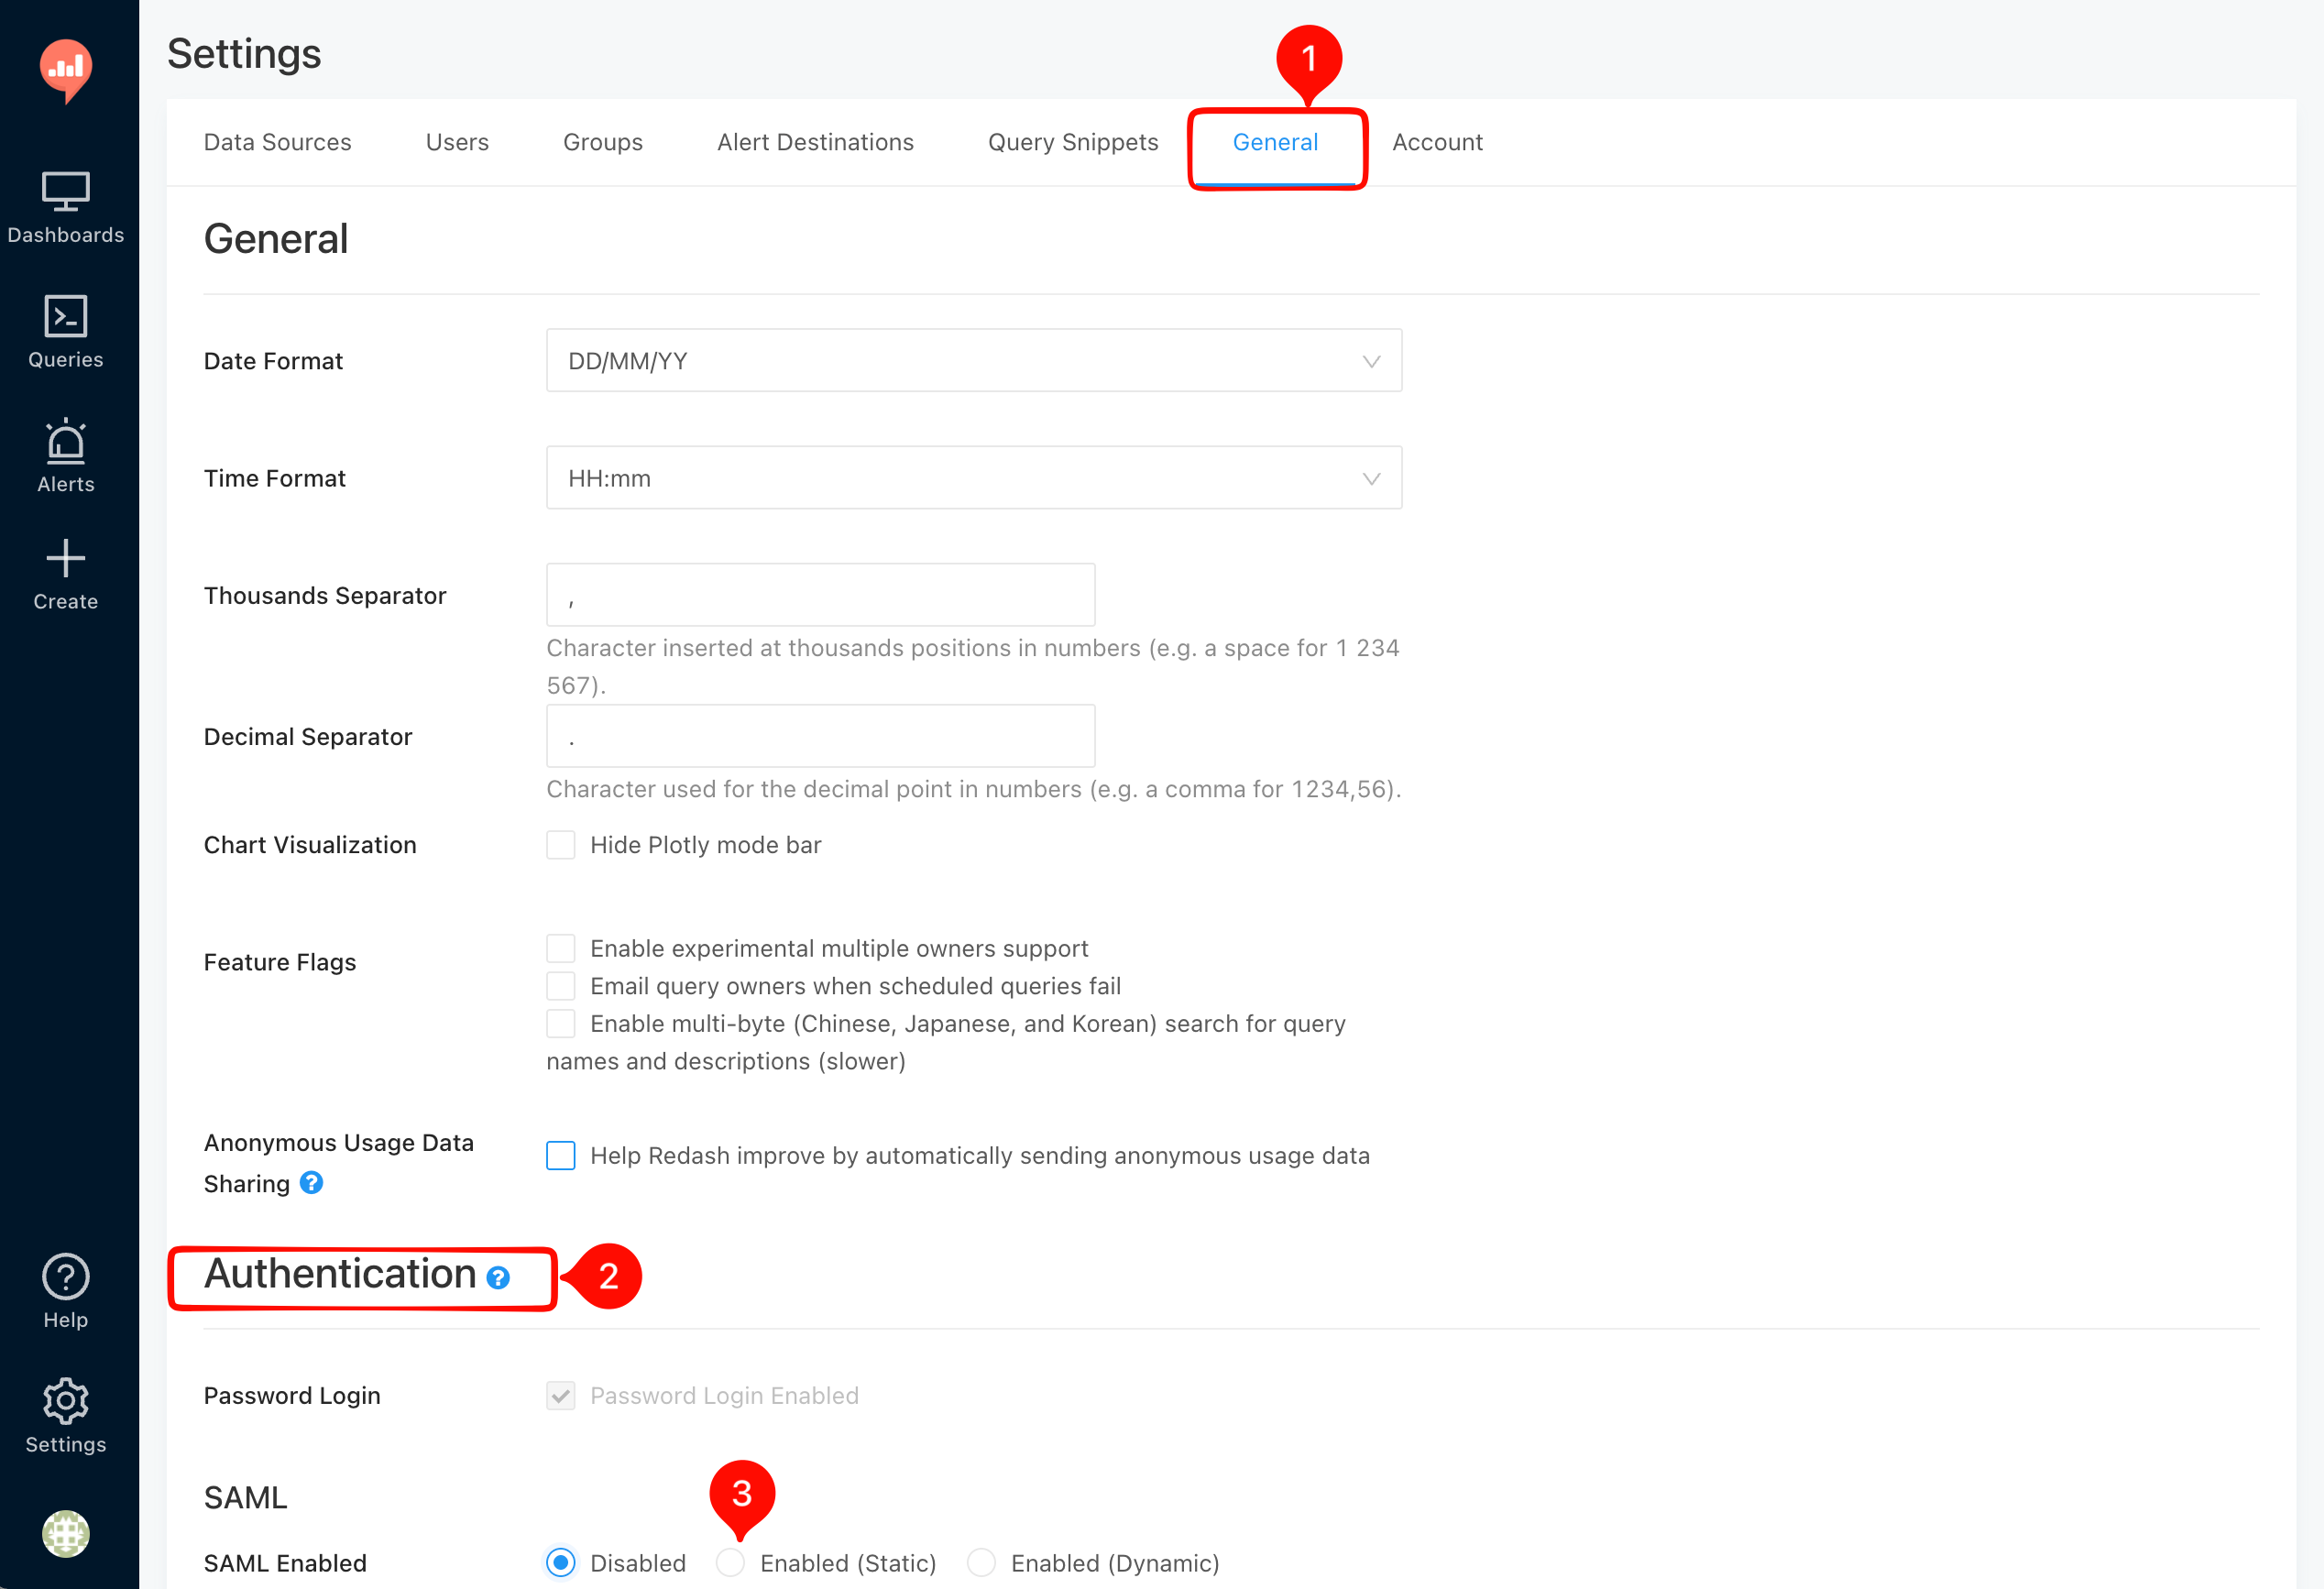Go to Alert Destinations tab
The width and height of the screenshot is (2324, 1589).
(816, 142)
